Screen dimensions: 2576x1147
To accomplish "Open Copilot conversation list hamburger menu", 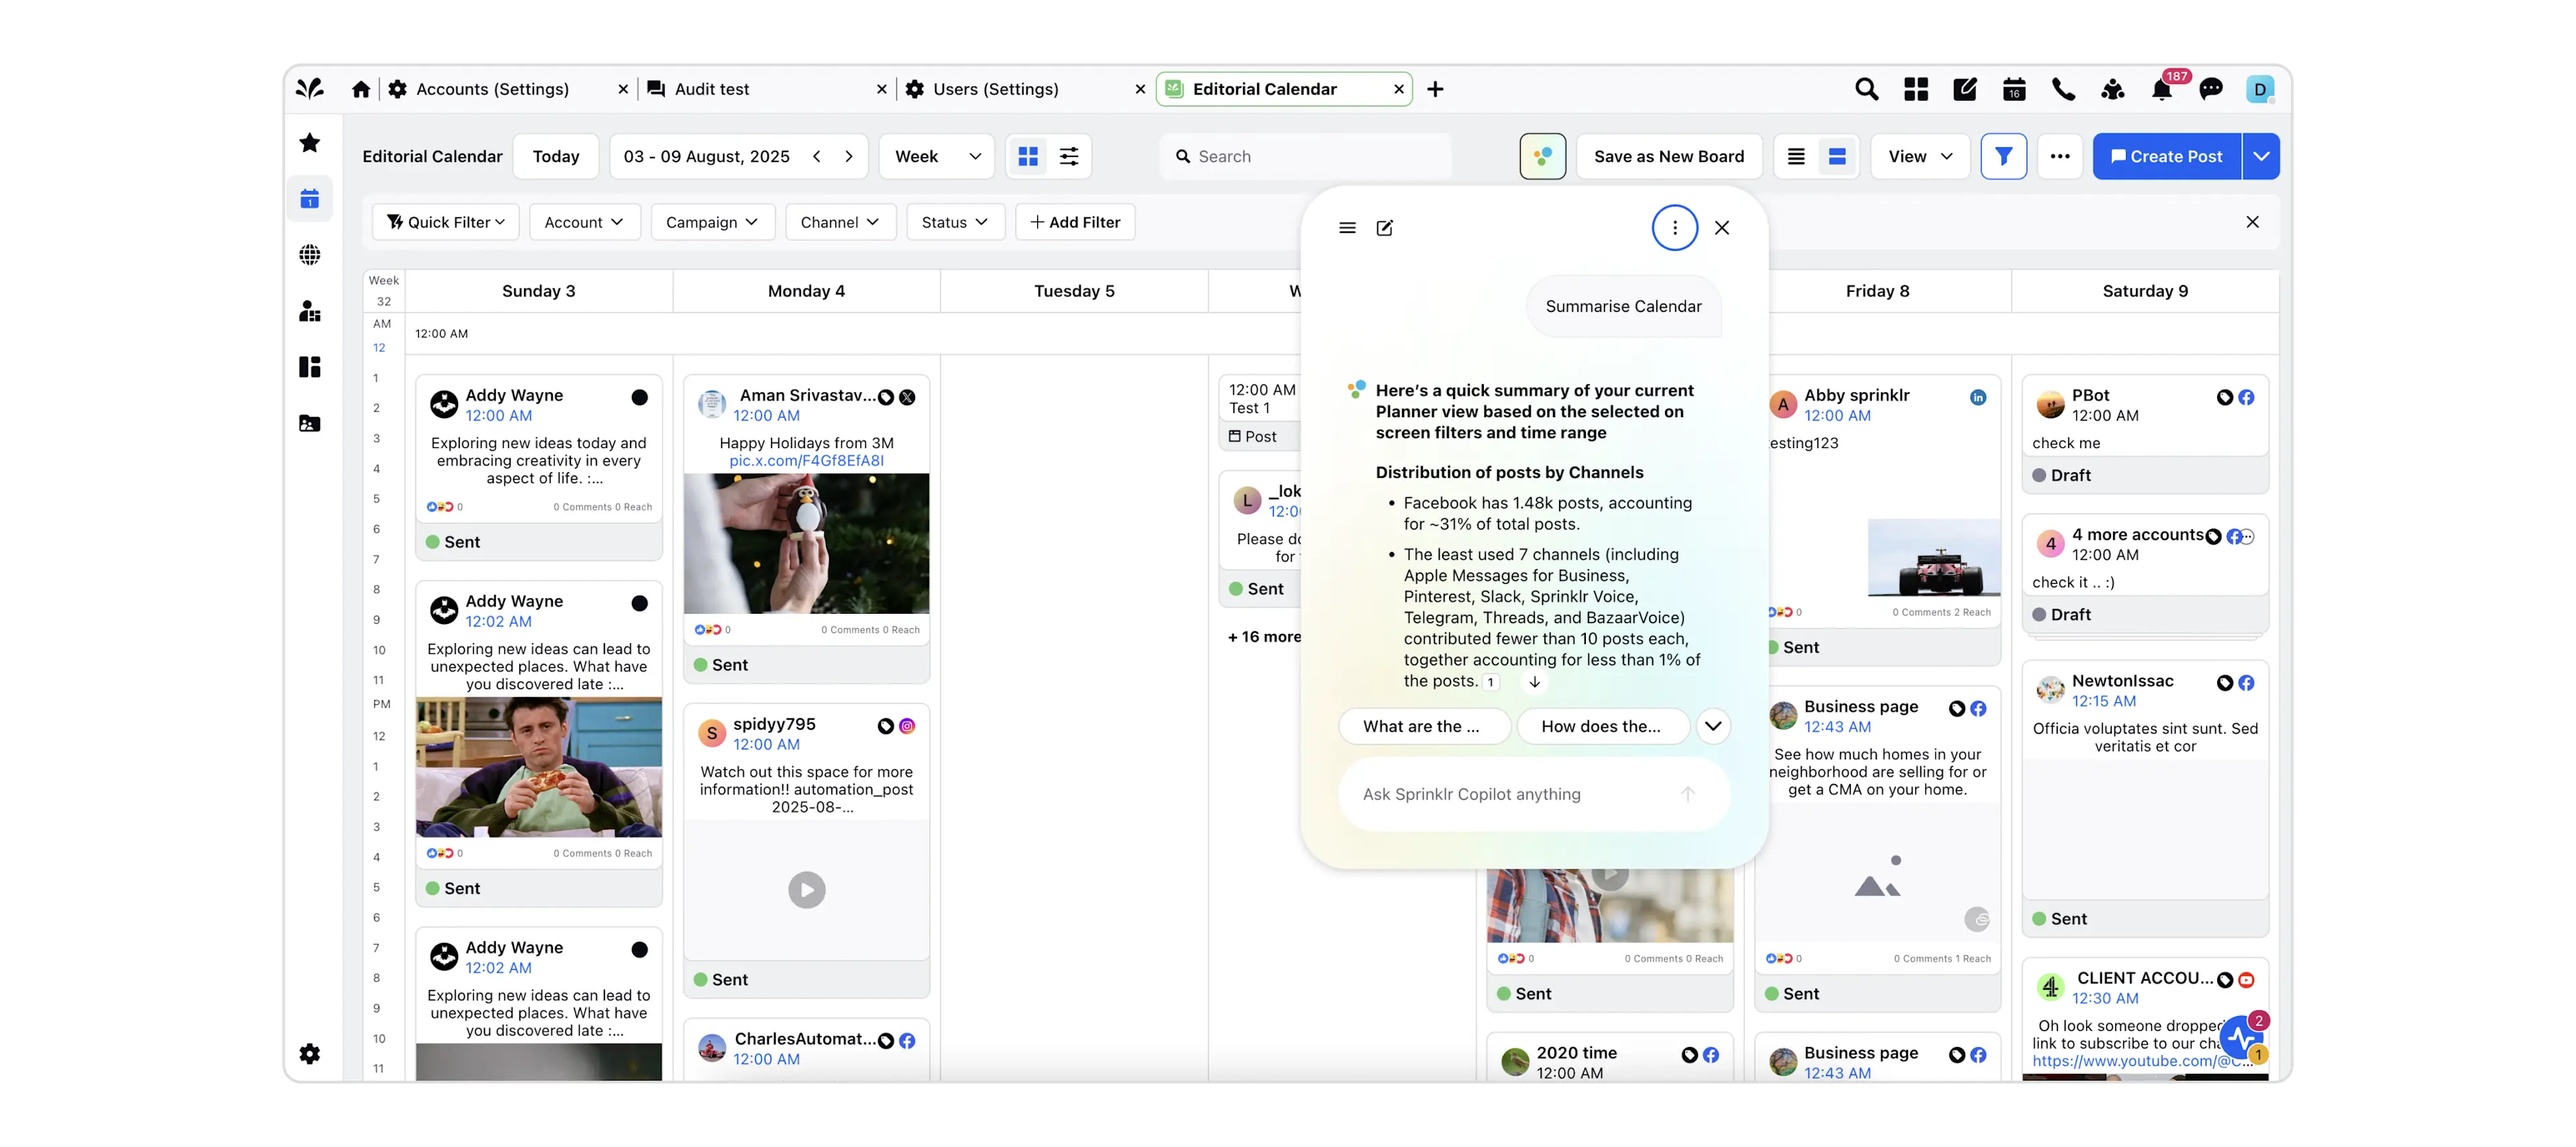I will pos(1347,228).
